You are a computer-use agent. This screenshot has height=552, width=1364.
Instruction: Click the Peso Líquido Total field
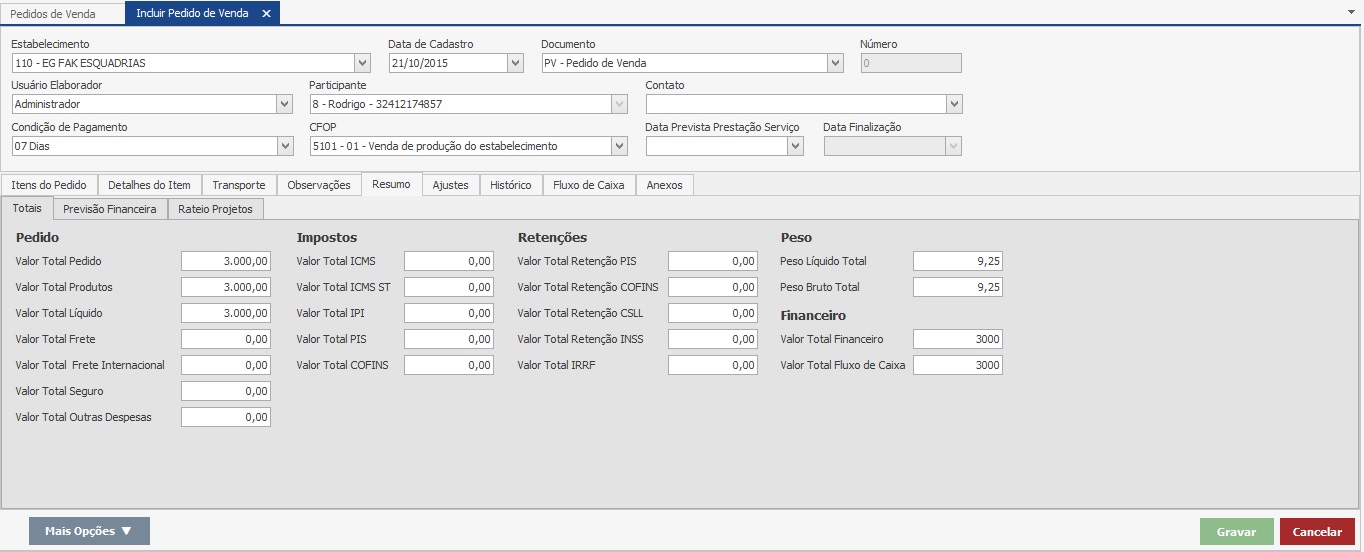tap(958, 261)
